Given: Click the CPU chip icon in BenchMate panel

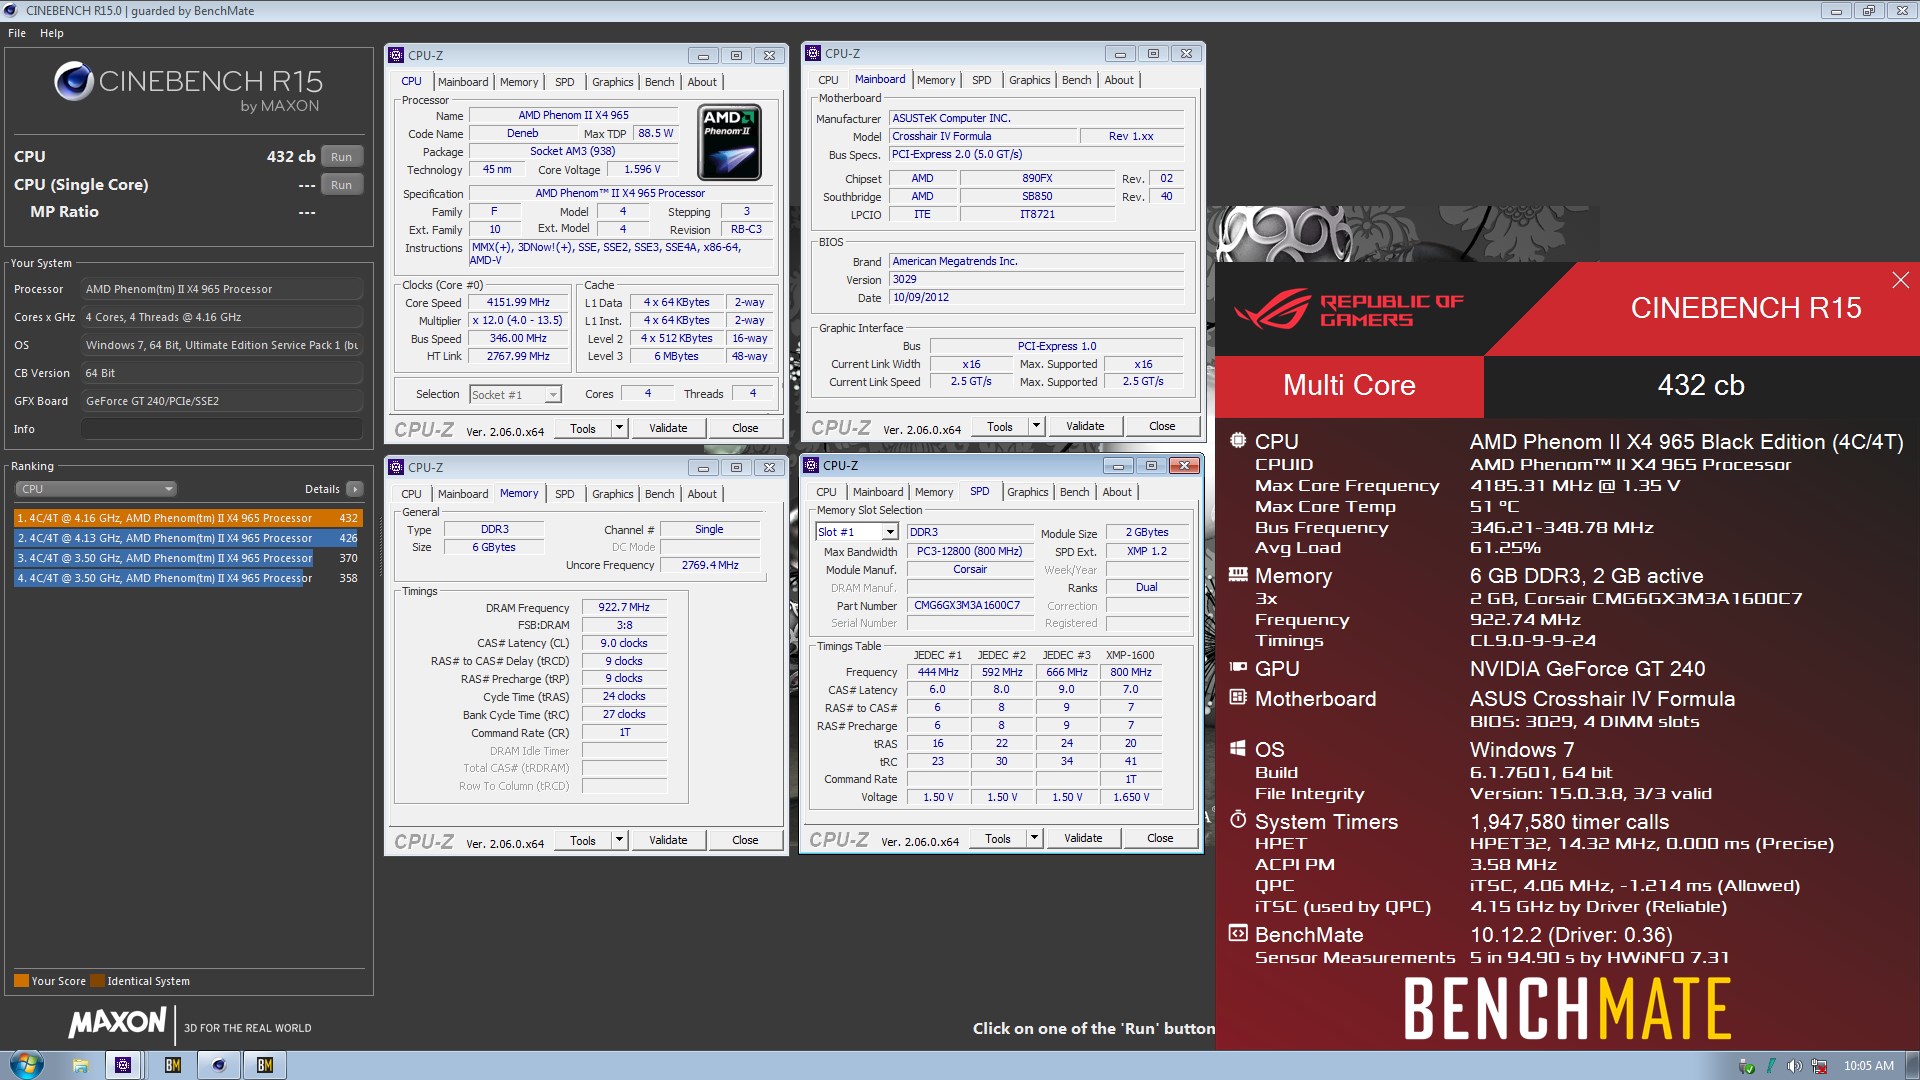Looking at the screenshot, I should tap(1238, 440).
